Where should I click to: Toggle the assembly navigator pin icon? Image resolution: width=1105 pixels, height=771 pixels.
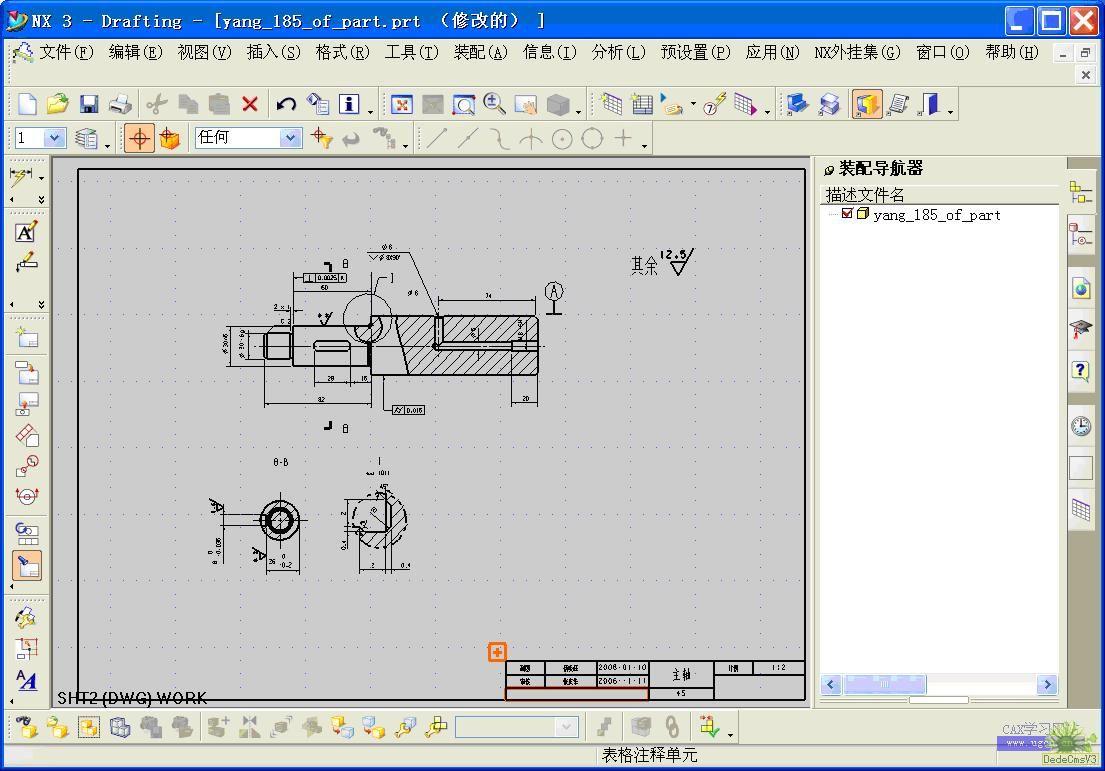click(x=829, y=170)
